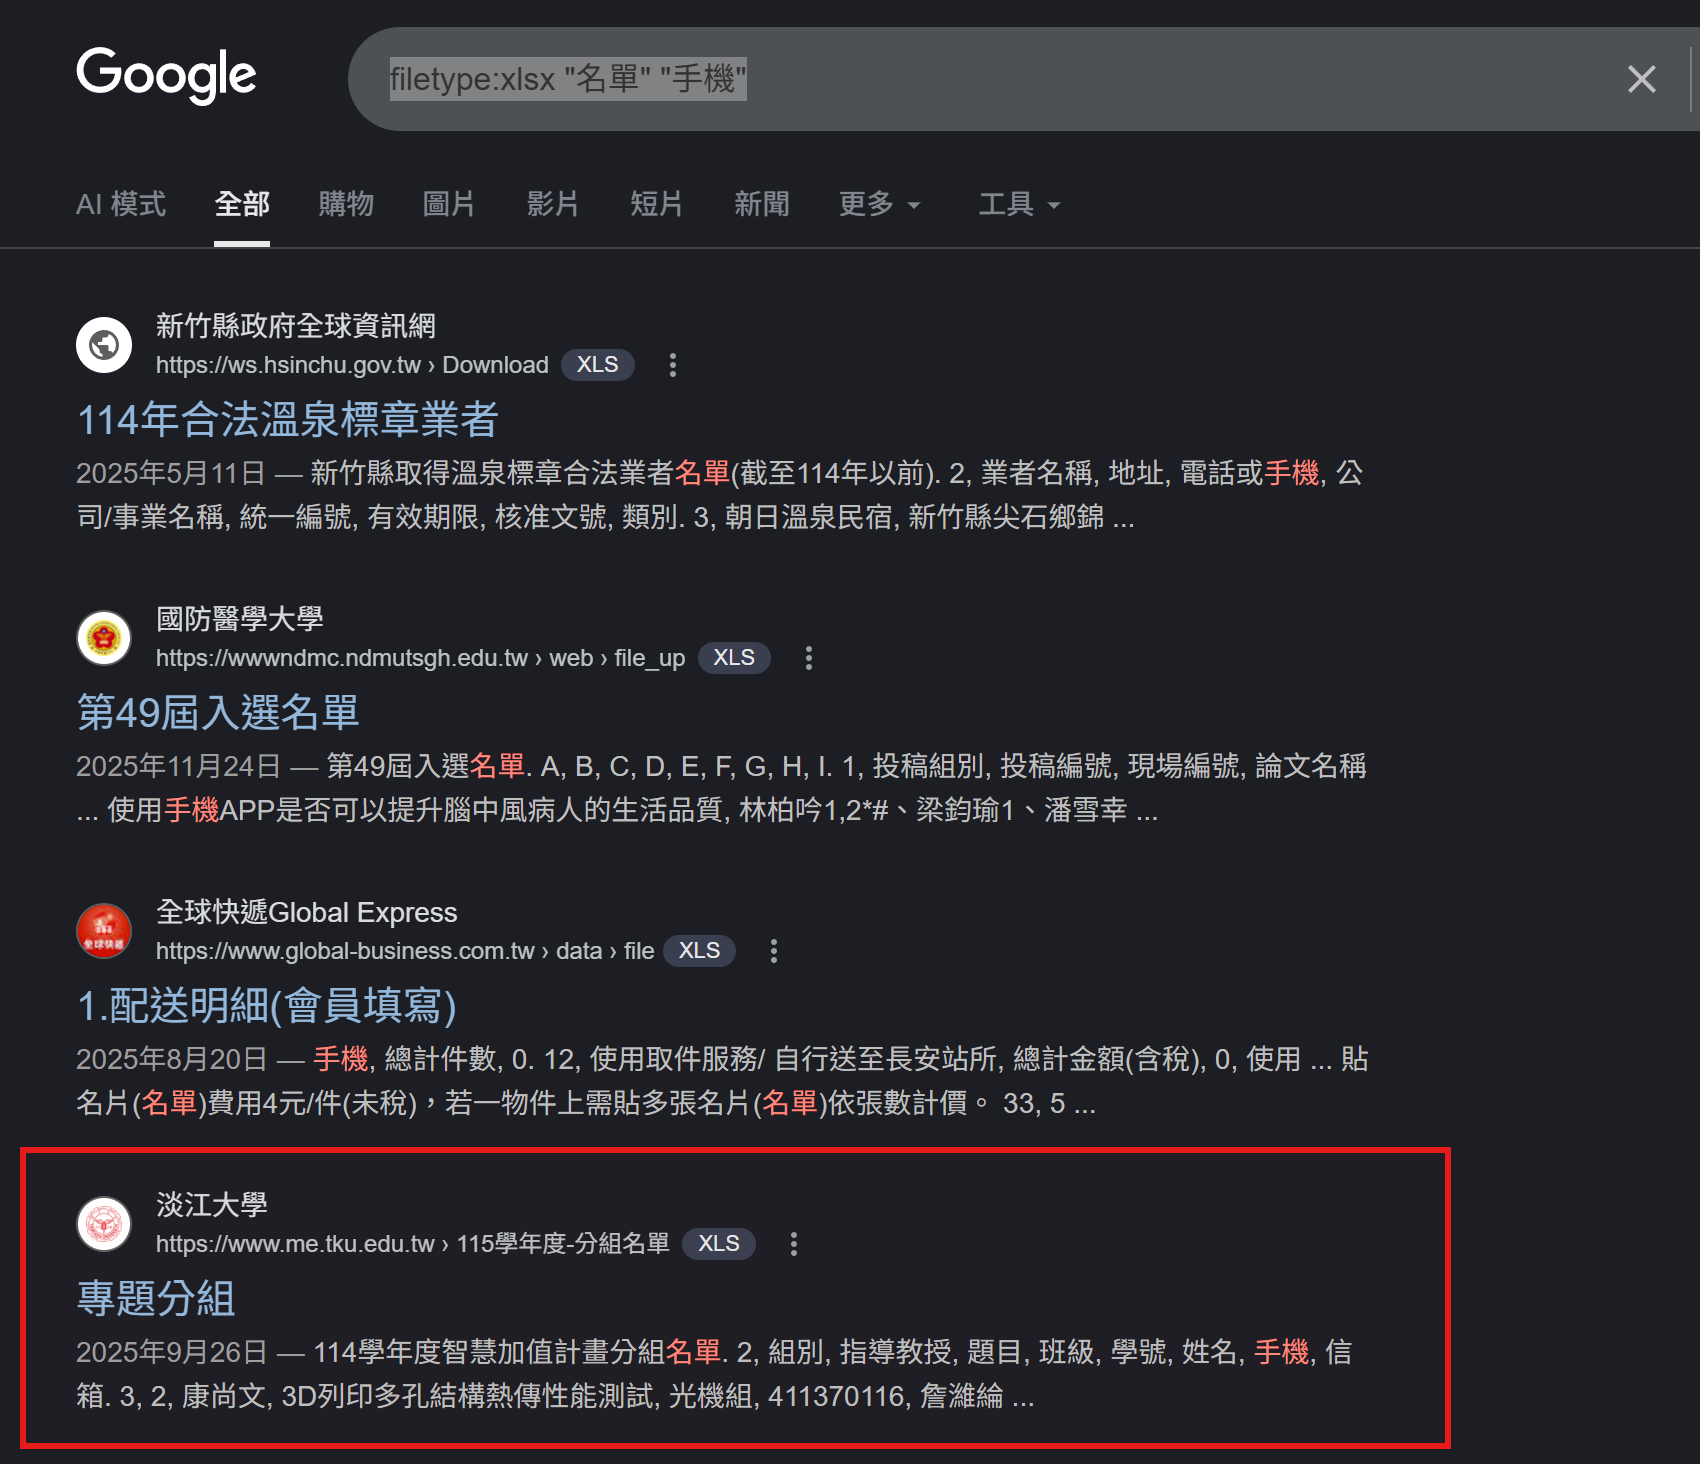Open the 影片 tab
Screen dimensions: 1700x1464
click(553, 204)
